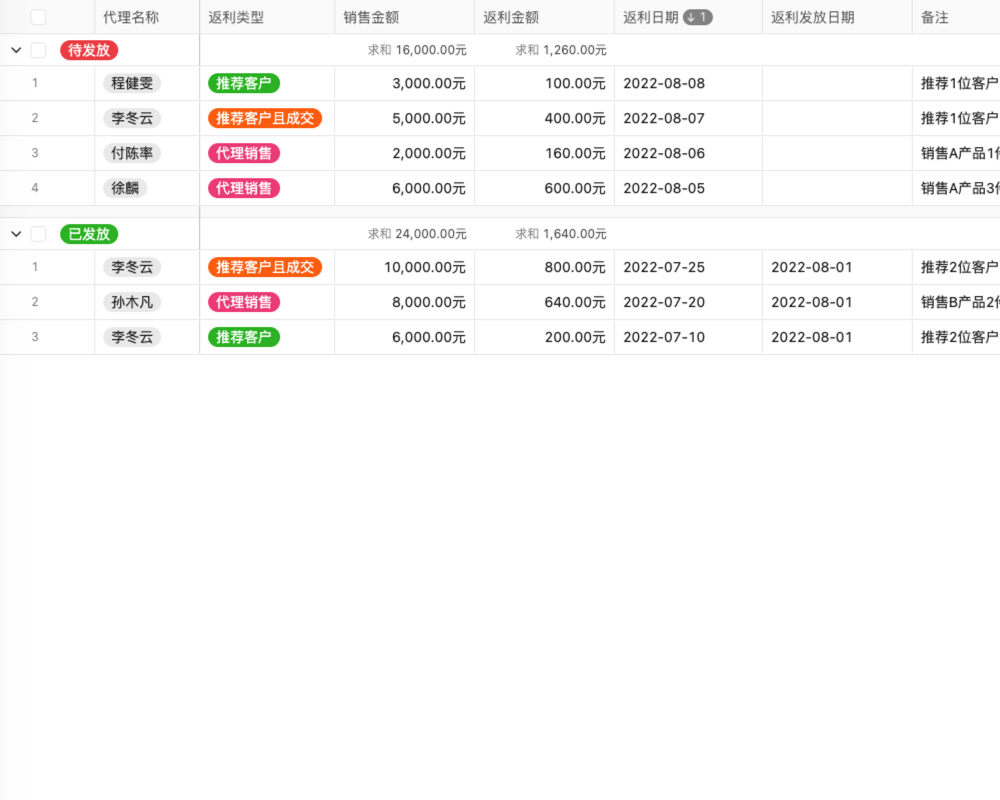1000x800 pixels.
Task: Check the 已发放 group checkbox
Action: pos(38,233)
